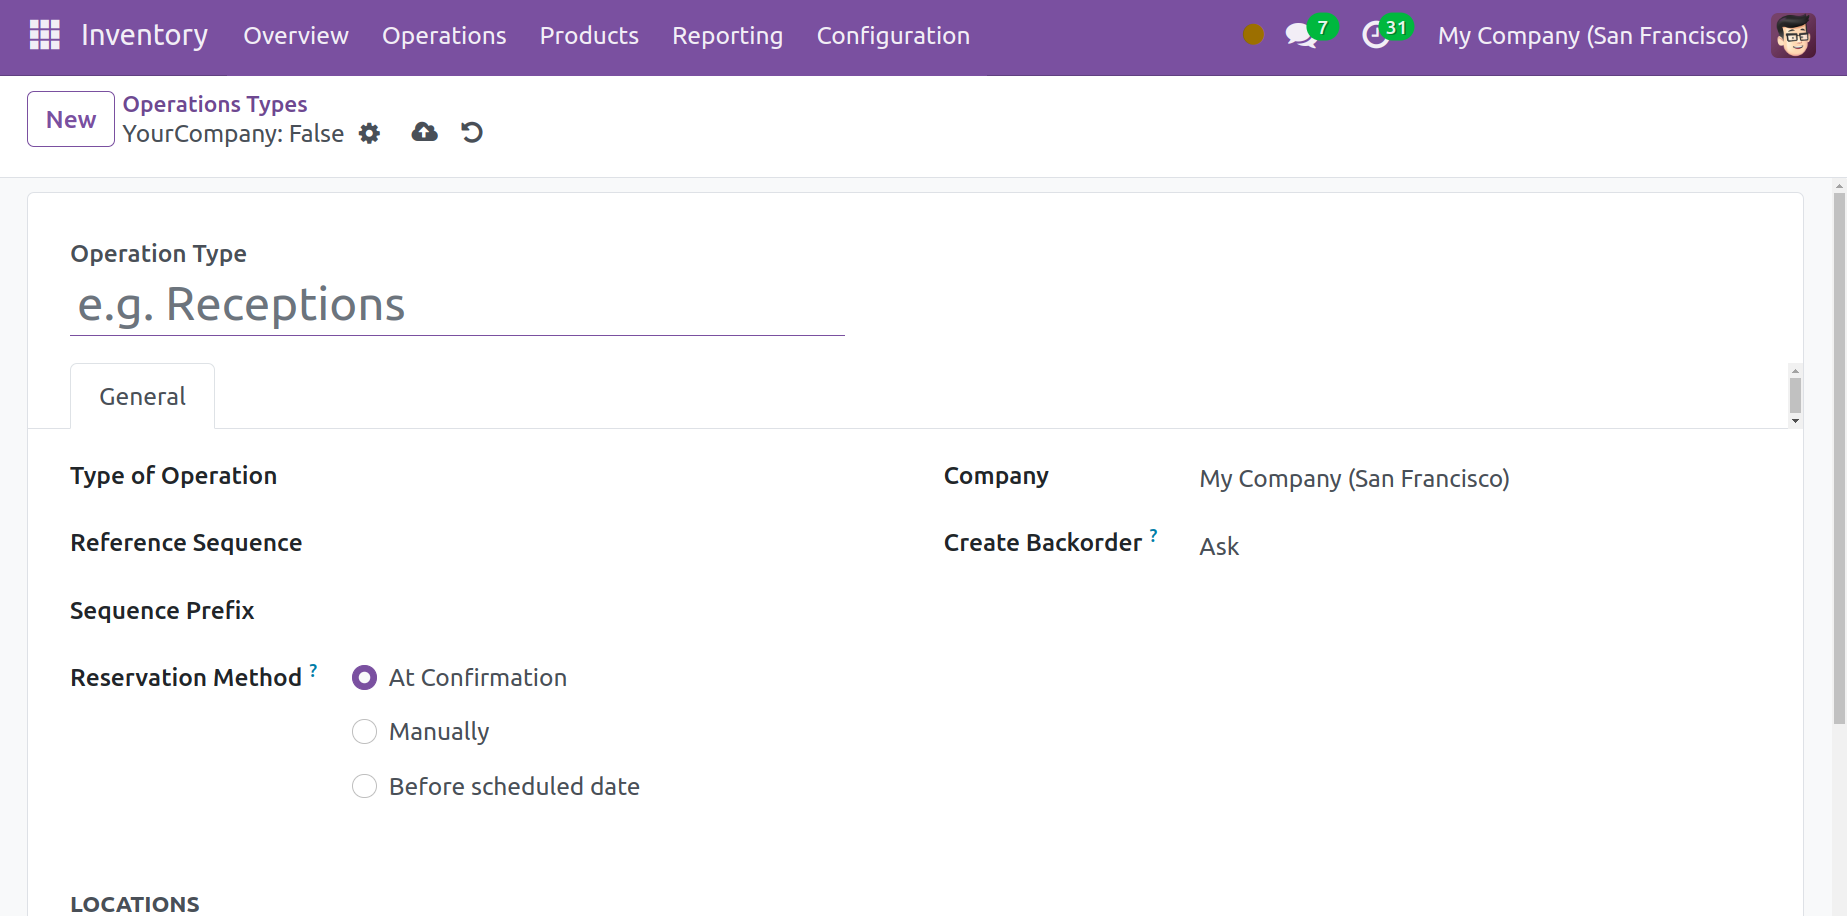Select Manually reservation method
The height and width of the screenshot is (916, 1847).
point(365,732)
